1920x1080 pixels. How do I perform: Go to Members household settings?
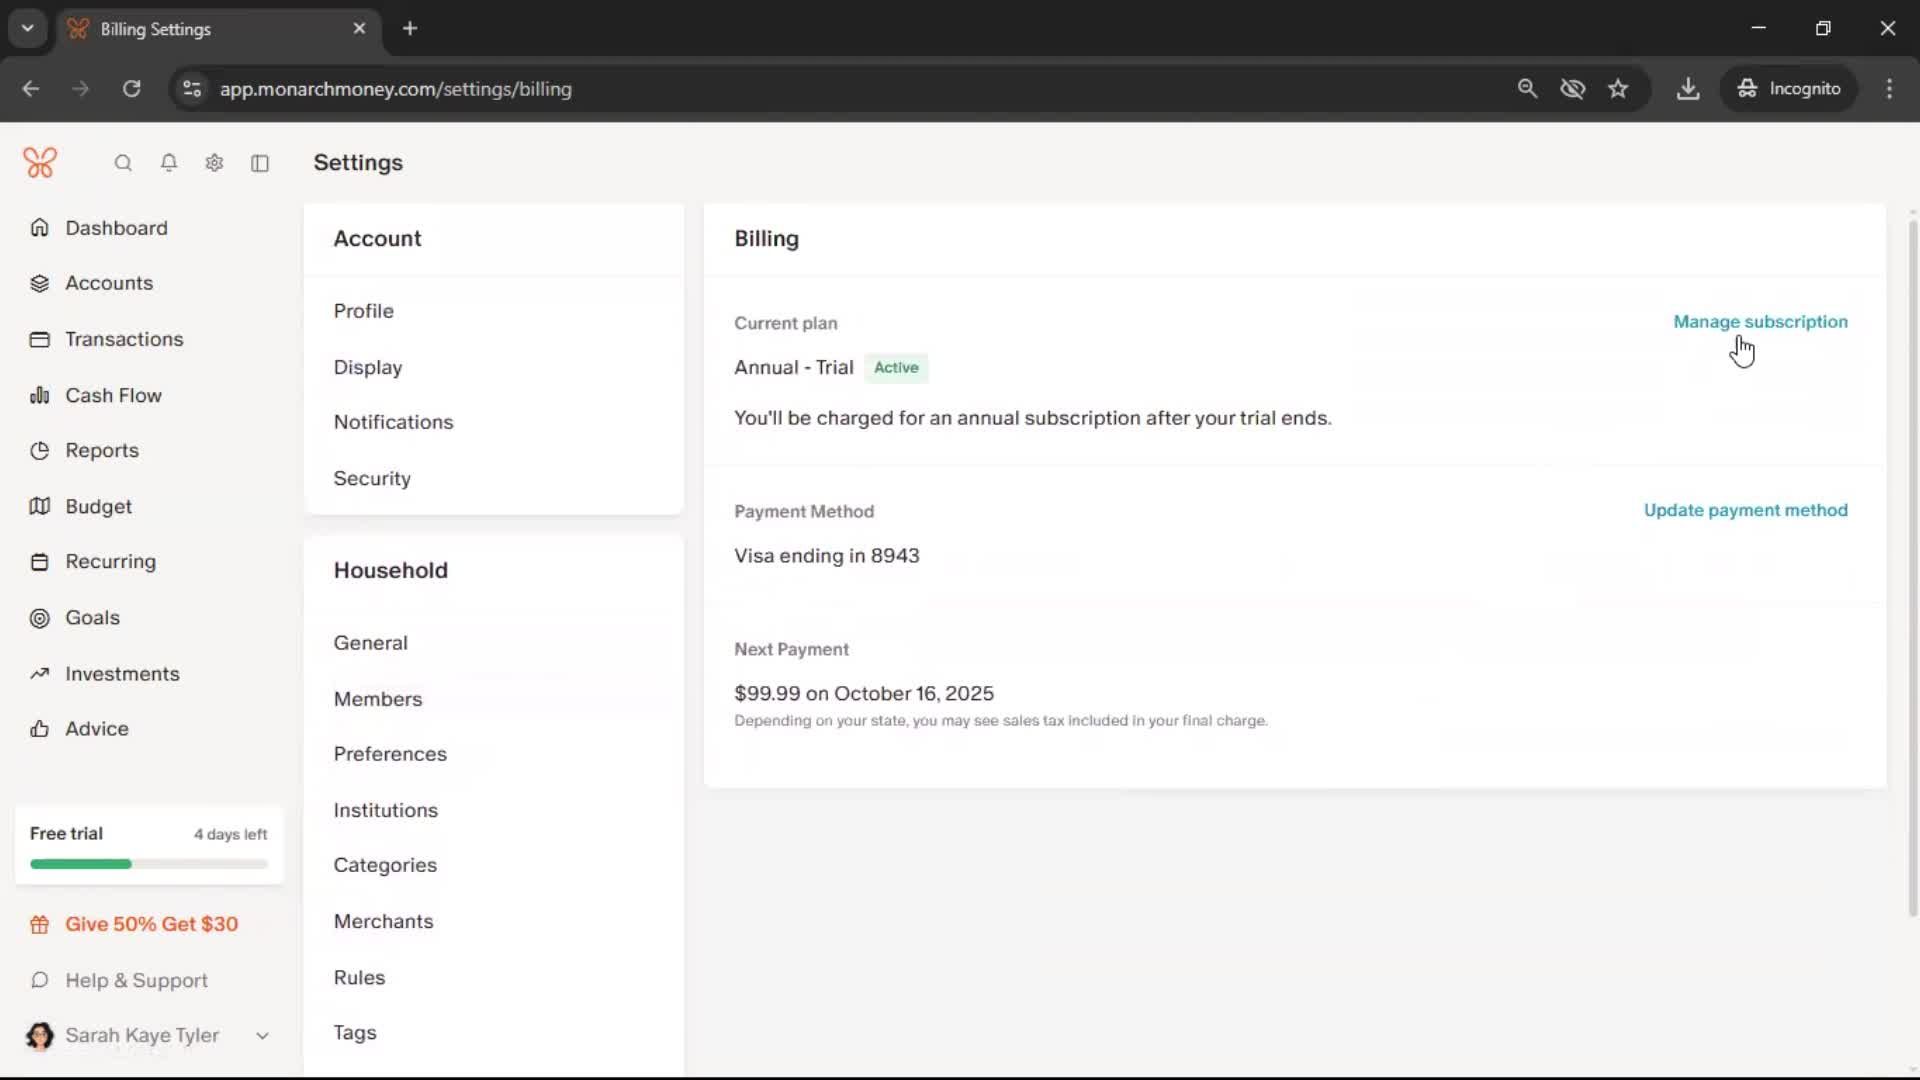click(378, 699)
